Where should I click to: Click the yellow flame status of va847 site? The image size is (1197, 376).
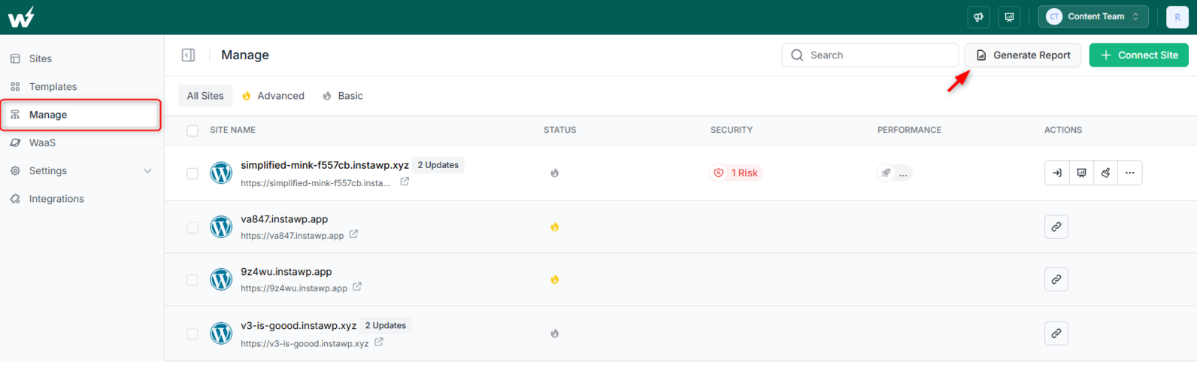tap(555, 227)
